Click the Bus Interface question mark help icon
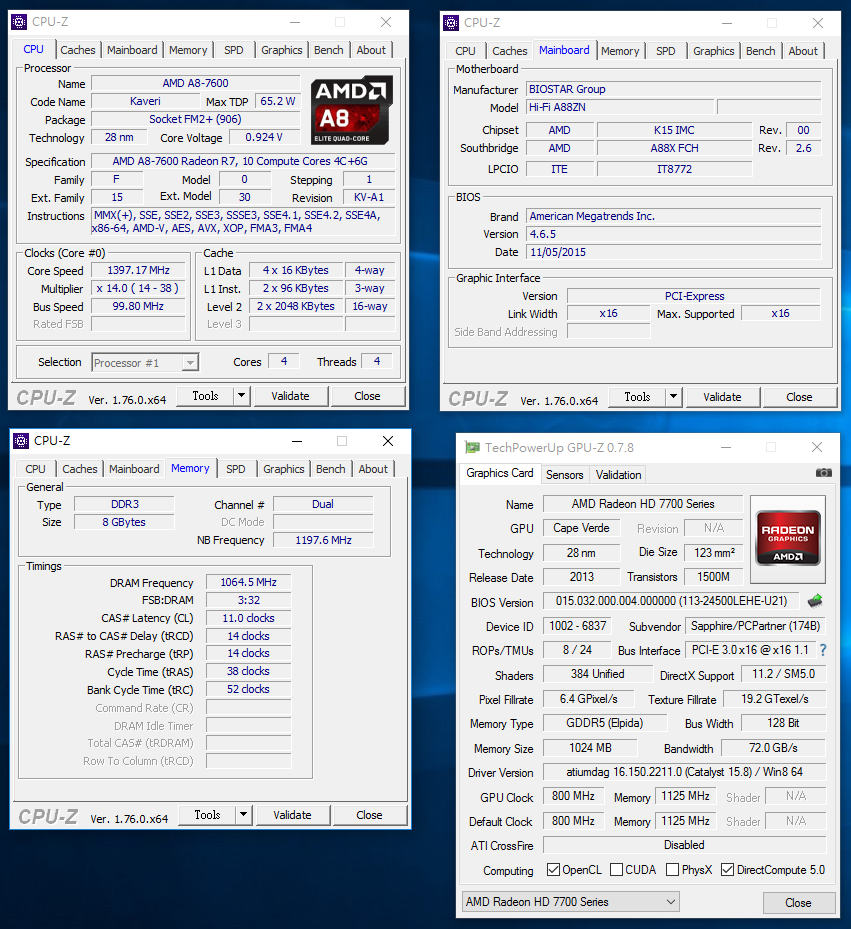This screenshot has width=851, height=929. pos(823,650)
